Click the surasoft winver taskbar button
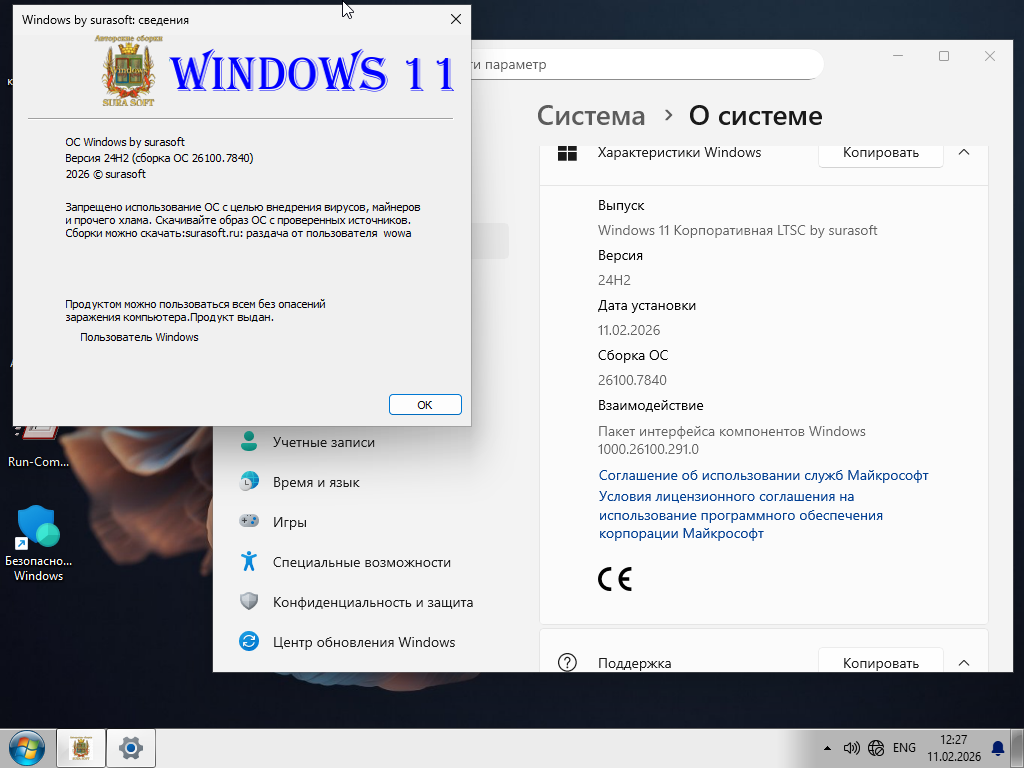This screenshot has width=1024, height=768. tap(81, 748)
